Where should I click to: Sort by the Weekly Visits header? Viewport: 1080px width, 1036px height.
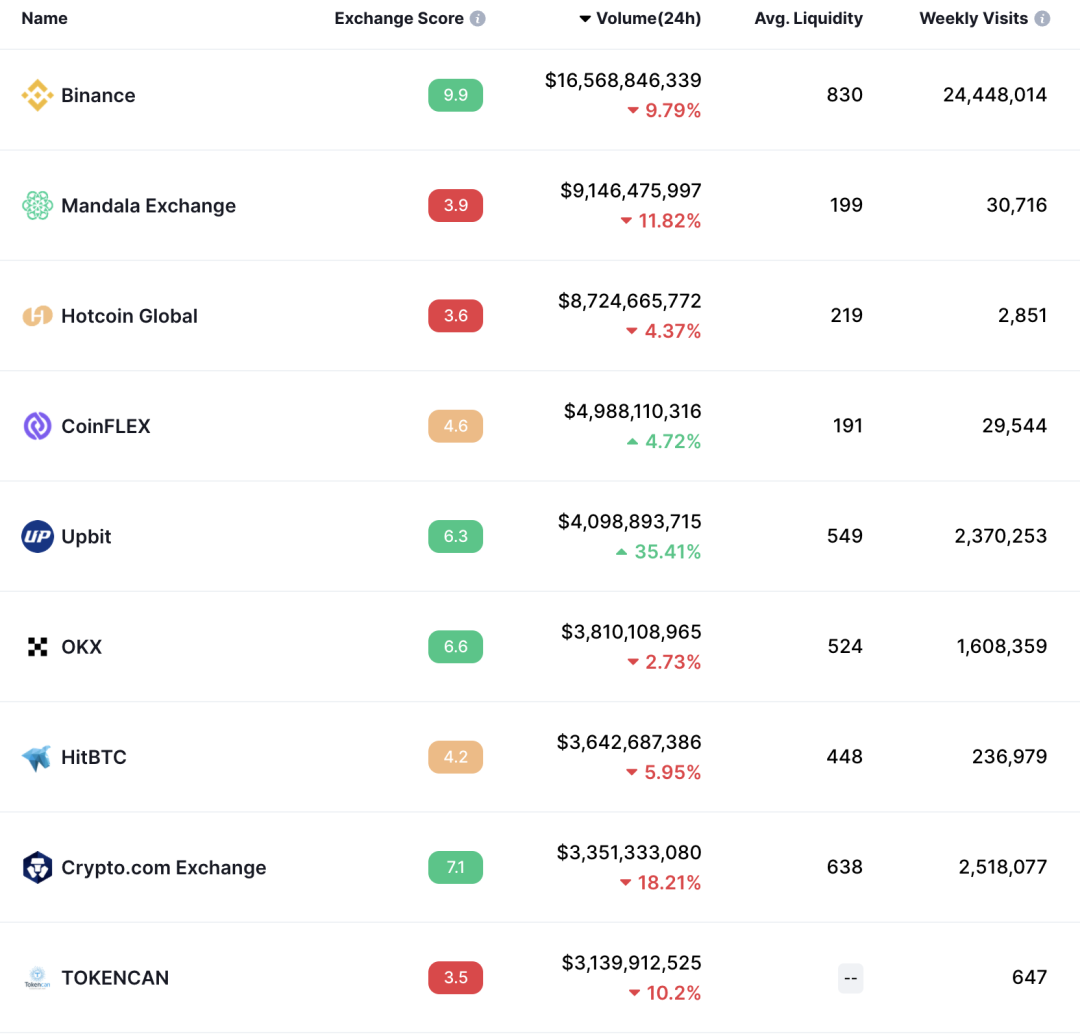973,19
